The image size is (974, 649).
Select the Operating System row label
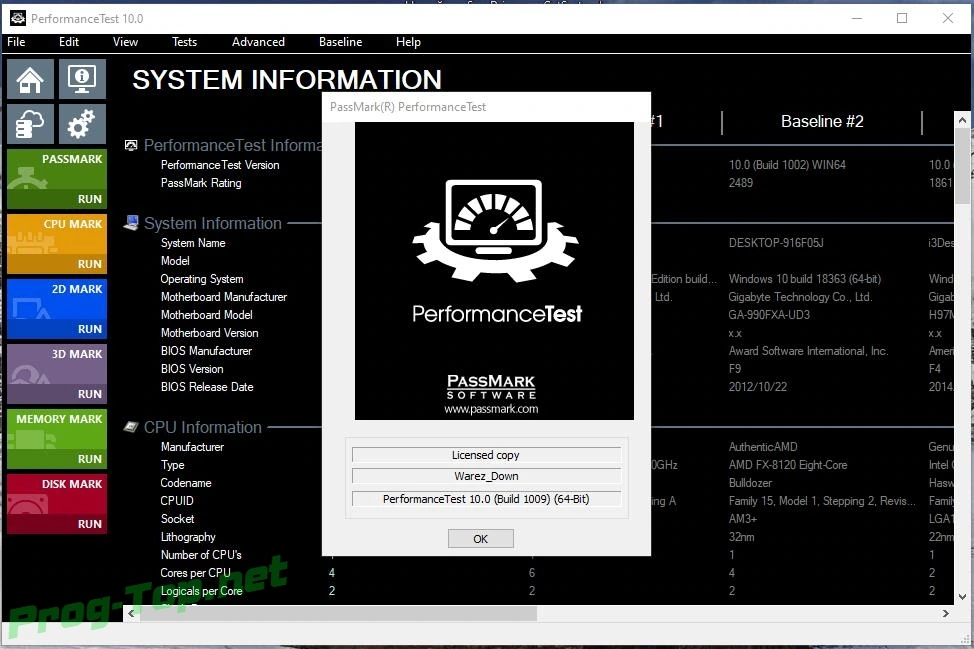point(202,279)
